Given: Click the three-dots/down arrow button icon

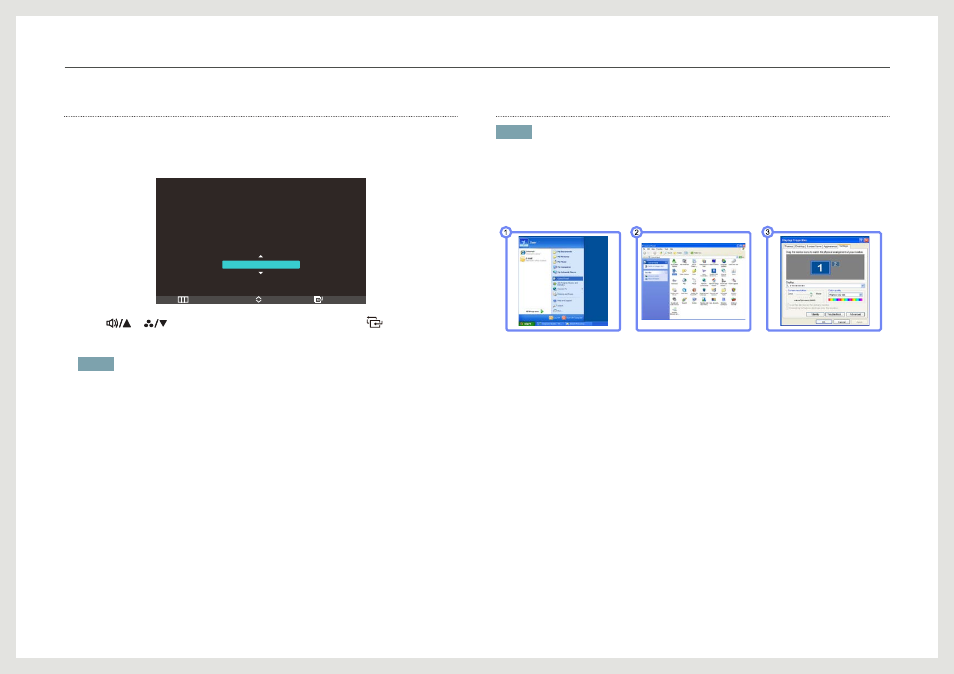Looking at the screenshot, I should [x=155, y=323].
